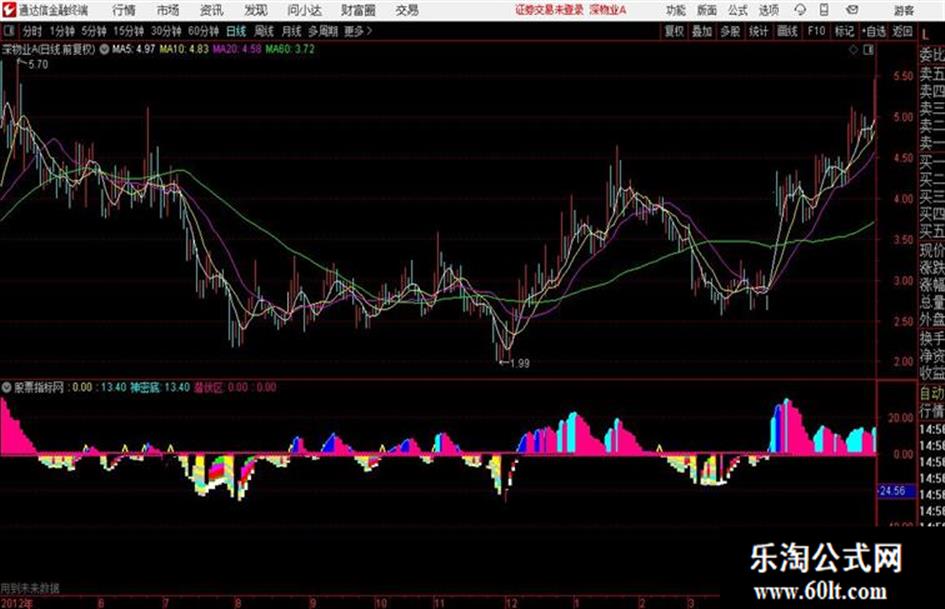Click the 1.99 low price marker

pyautogui.click(x=519, y=363)
